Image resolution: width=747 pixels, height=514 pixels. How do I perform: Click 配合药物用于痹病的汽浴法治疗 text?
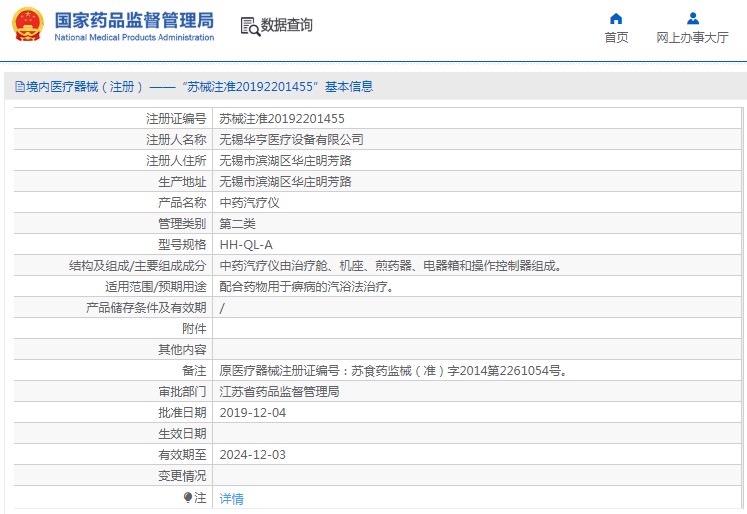click(x=307, y=287)
